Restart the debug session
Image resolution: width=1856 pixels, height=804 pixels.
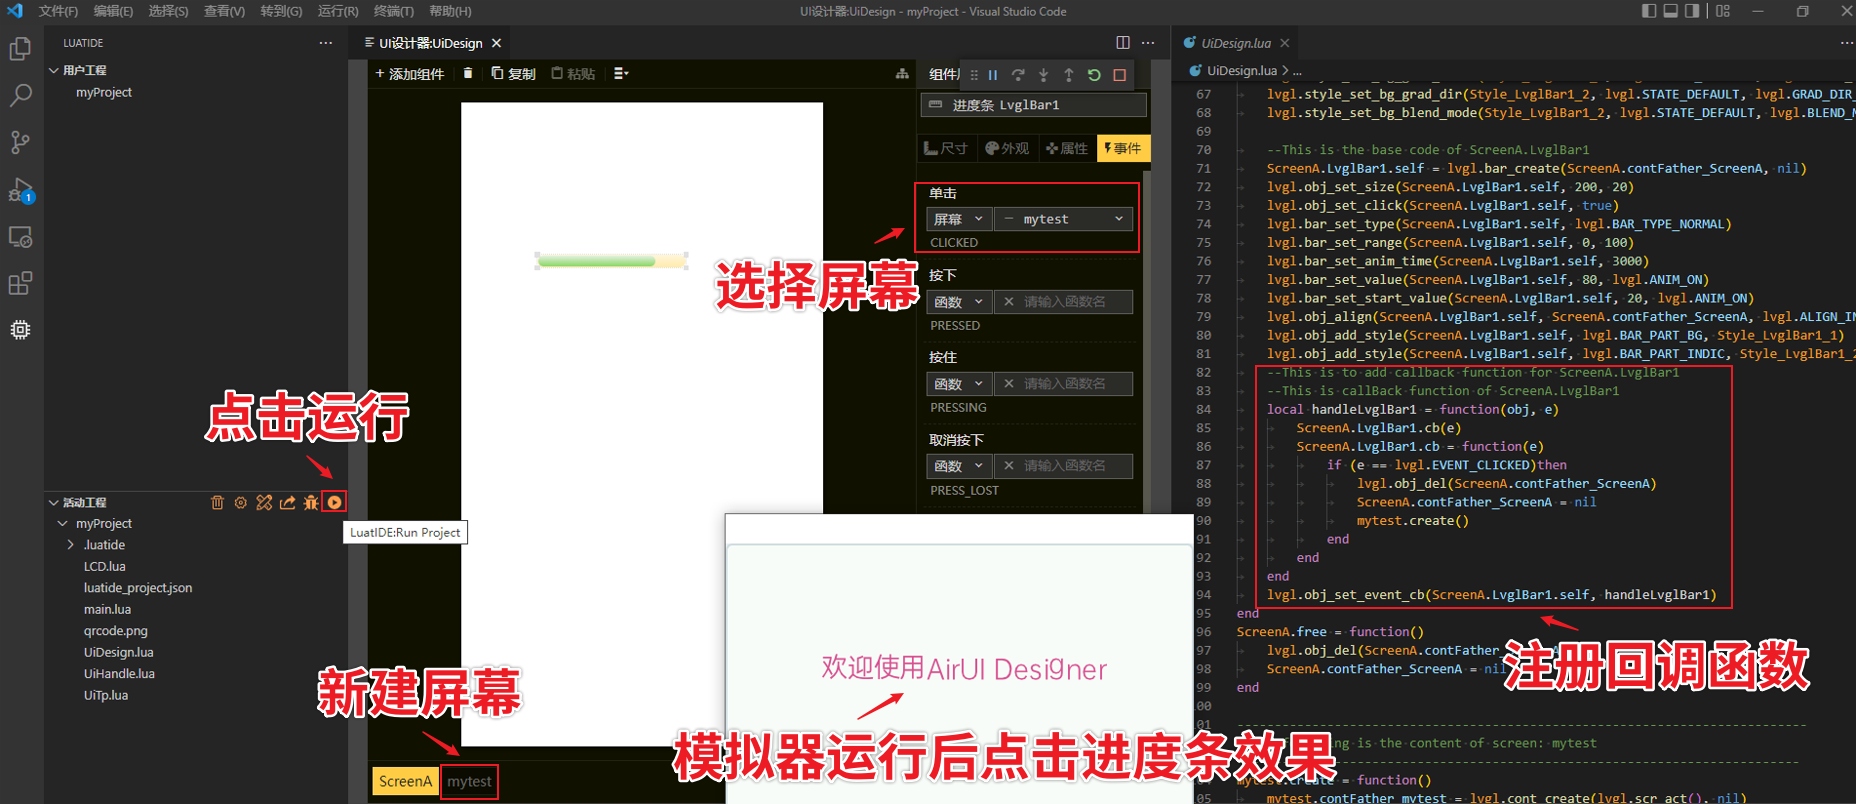tap(1094, 75)
